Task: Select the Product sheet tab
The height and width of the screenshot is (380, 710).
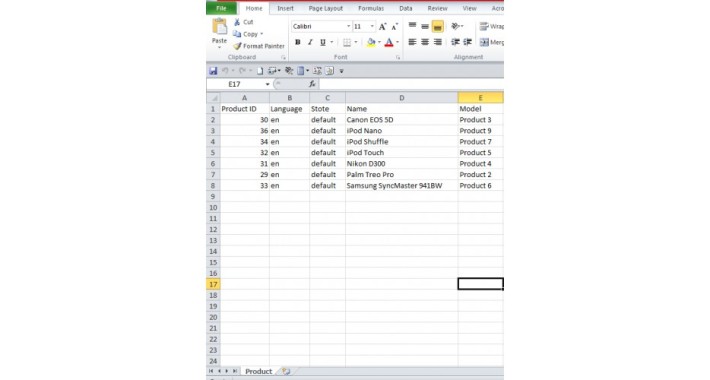Action: click(259, 371)
